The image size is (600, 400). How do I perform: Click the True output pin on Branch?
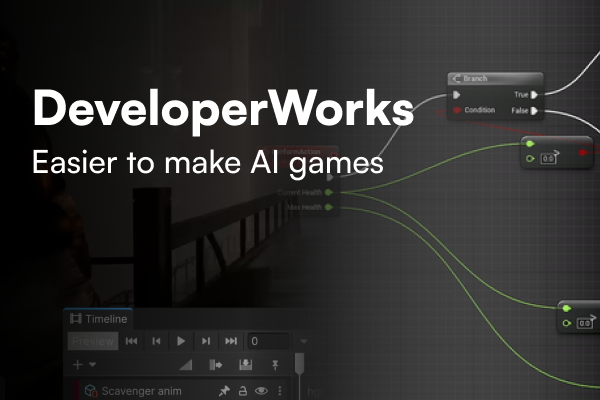tap(535, 95)
